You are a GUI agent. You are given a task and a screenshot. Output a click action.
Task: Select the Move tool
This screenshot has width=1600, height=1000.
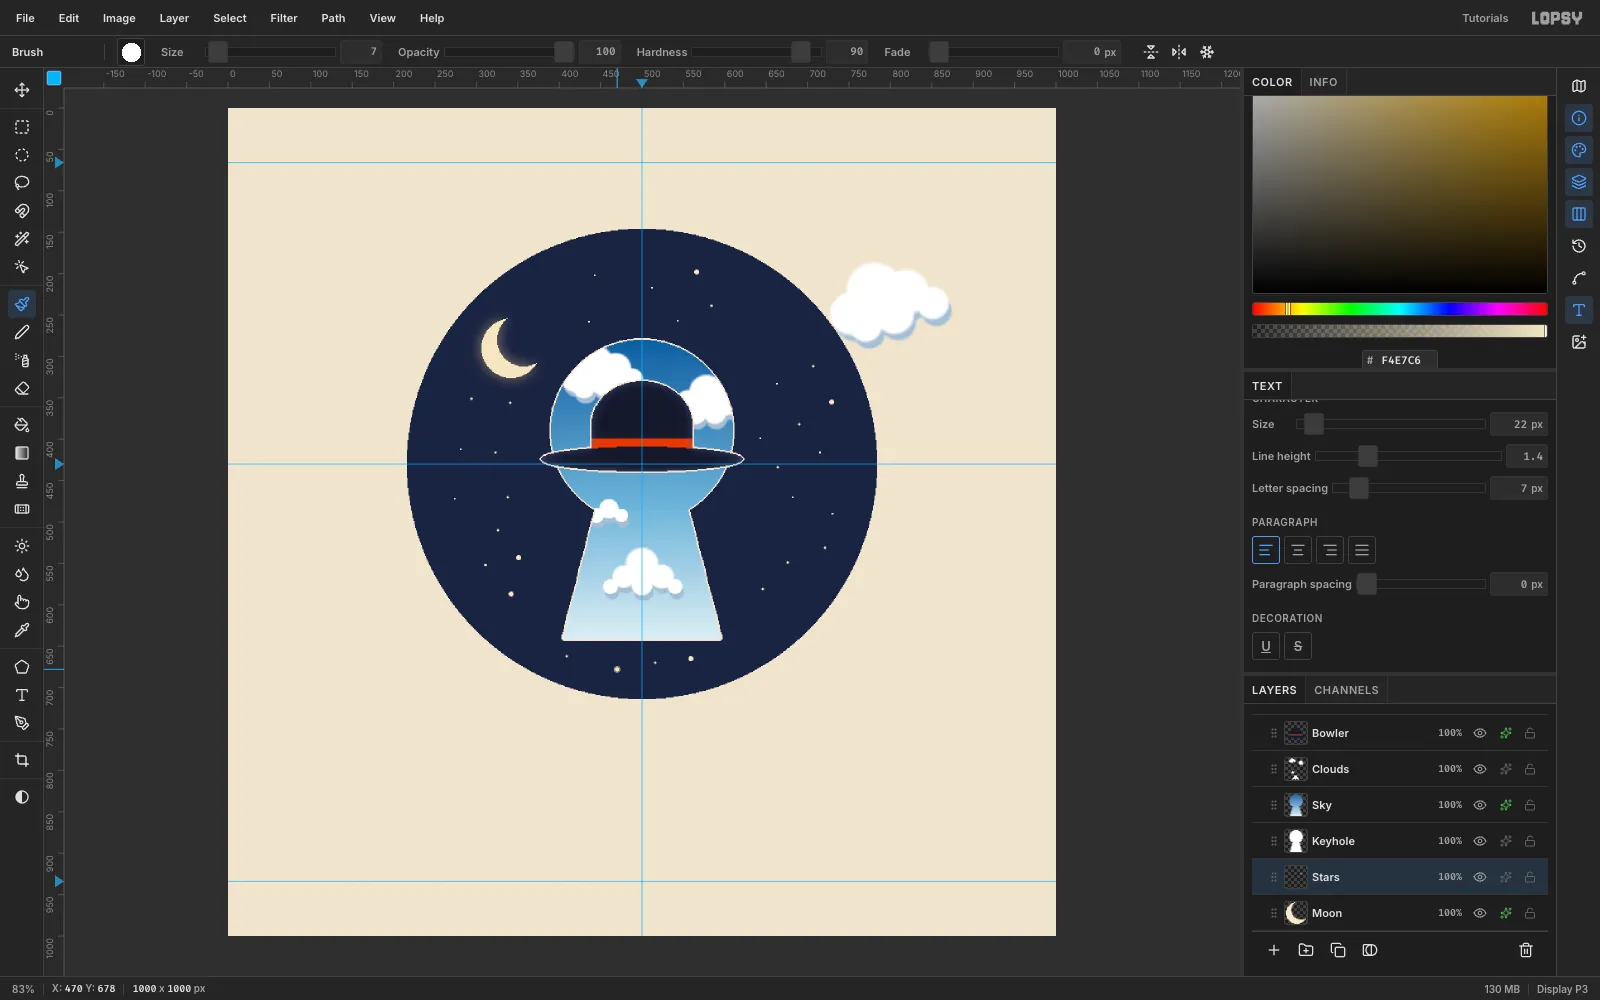coord(22,90)
